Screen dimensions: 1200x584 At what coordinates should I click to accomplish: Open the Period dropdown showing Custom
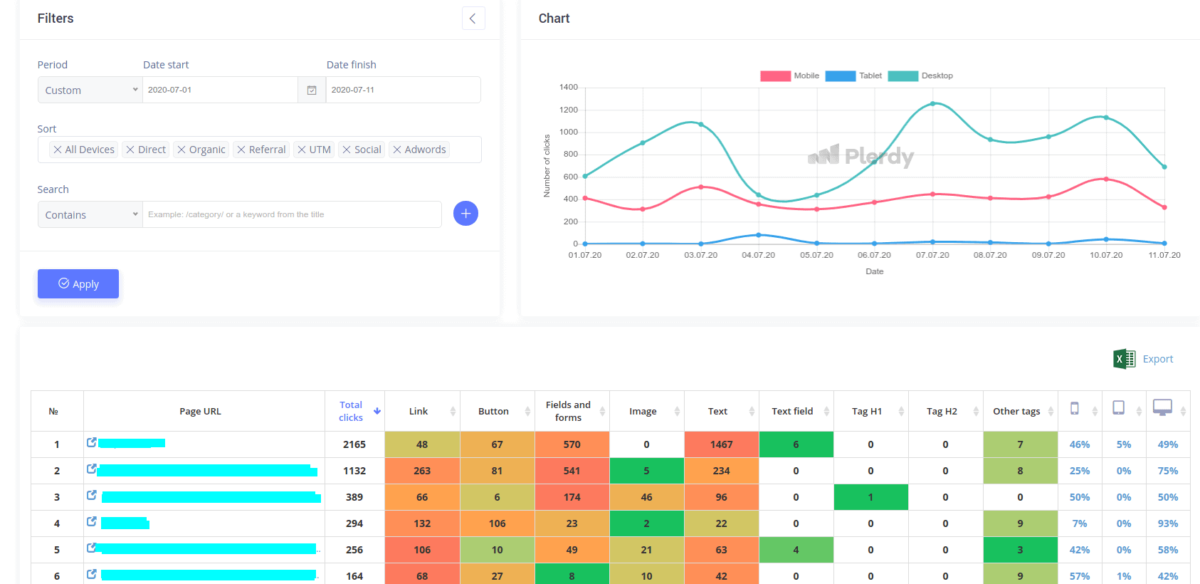click(x=89, y=89)
